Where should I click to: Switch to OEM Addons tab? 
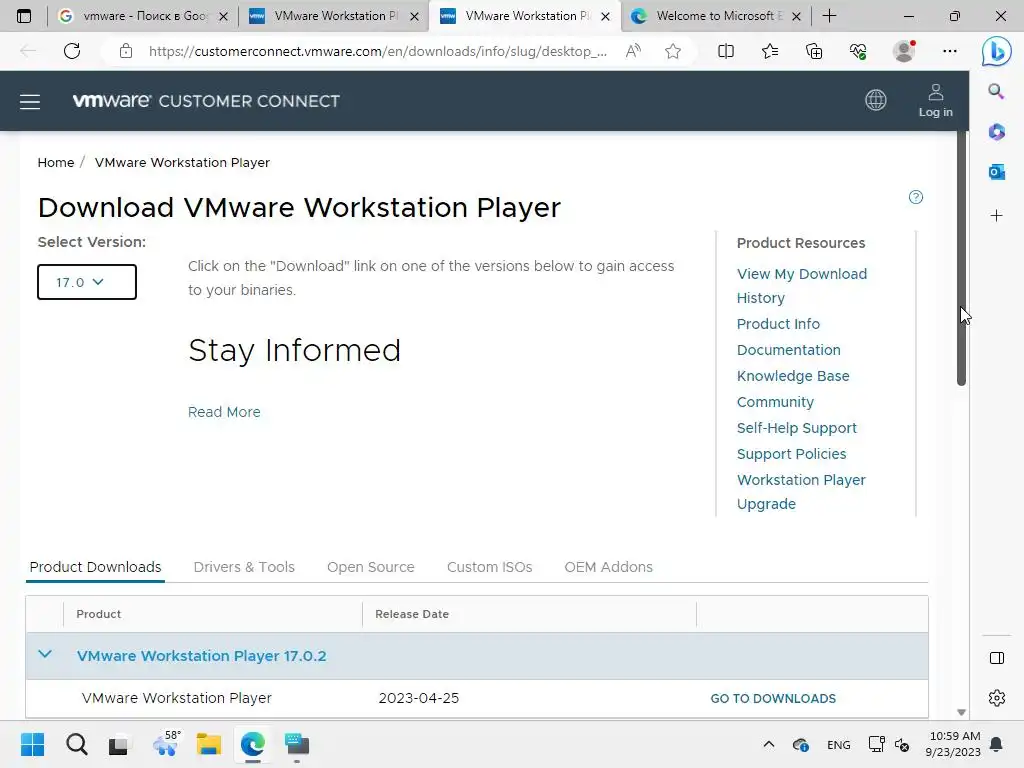(609, 567)
